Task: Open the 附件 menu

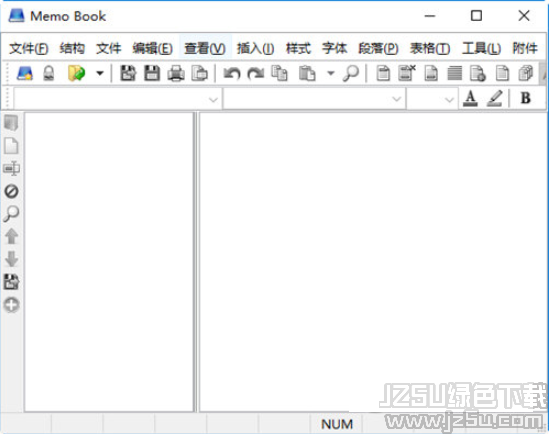Action: pyautogui.click(x=525, y=48)
